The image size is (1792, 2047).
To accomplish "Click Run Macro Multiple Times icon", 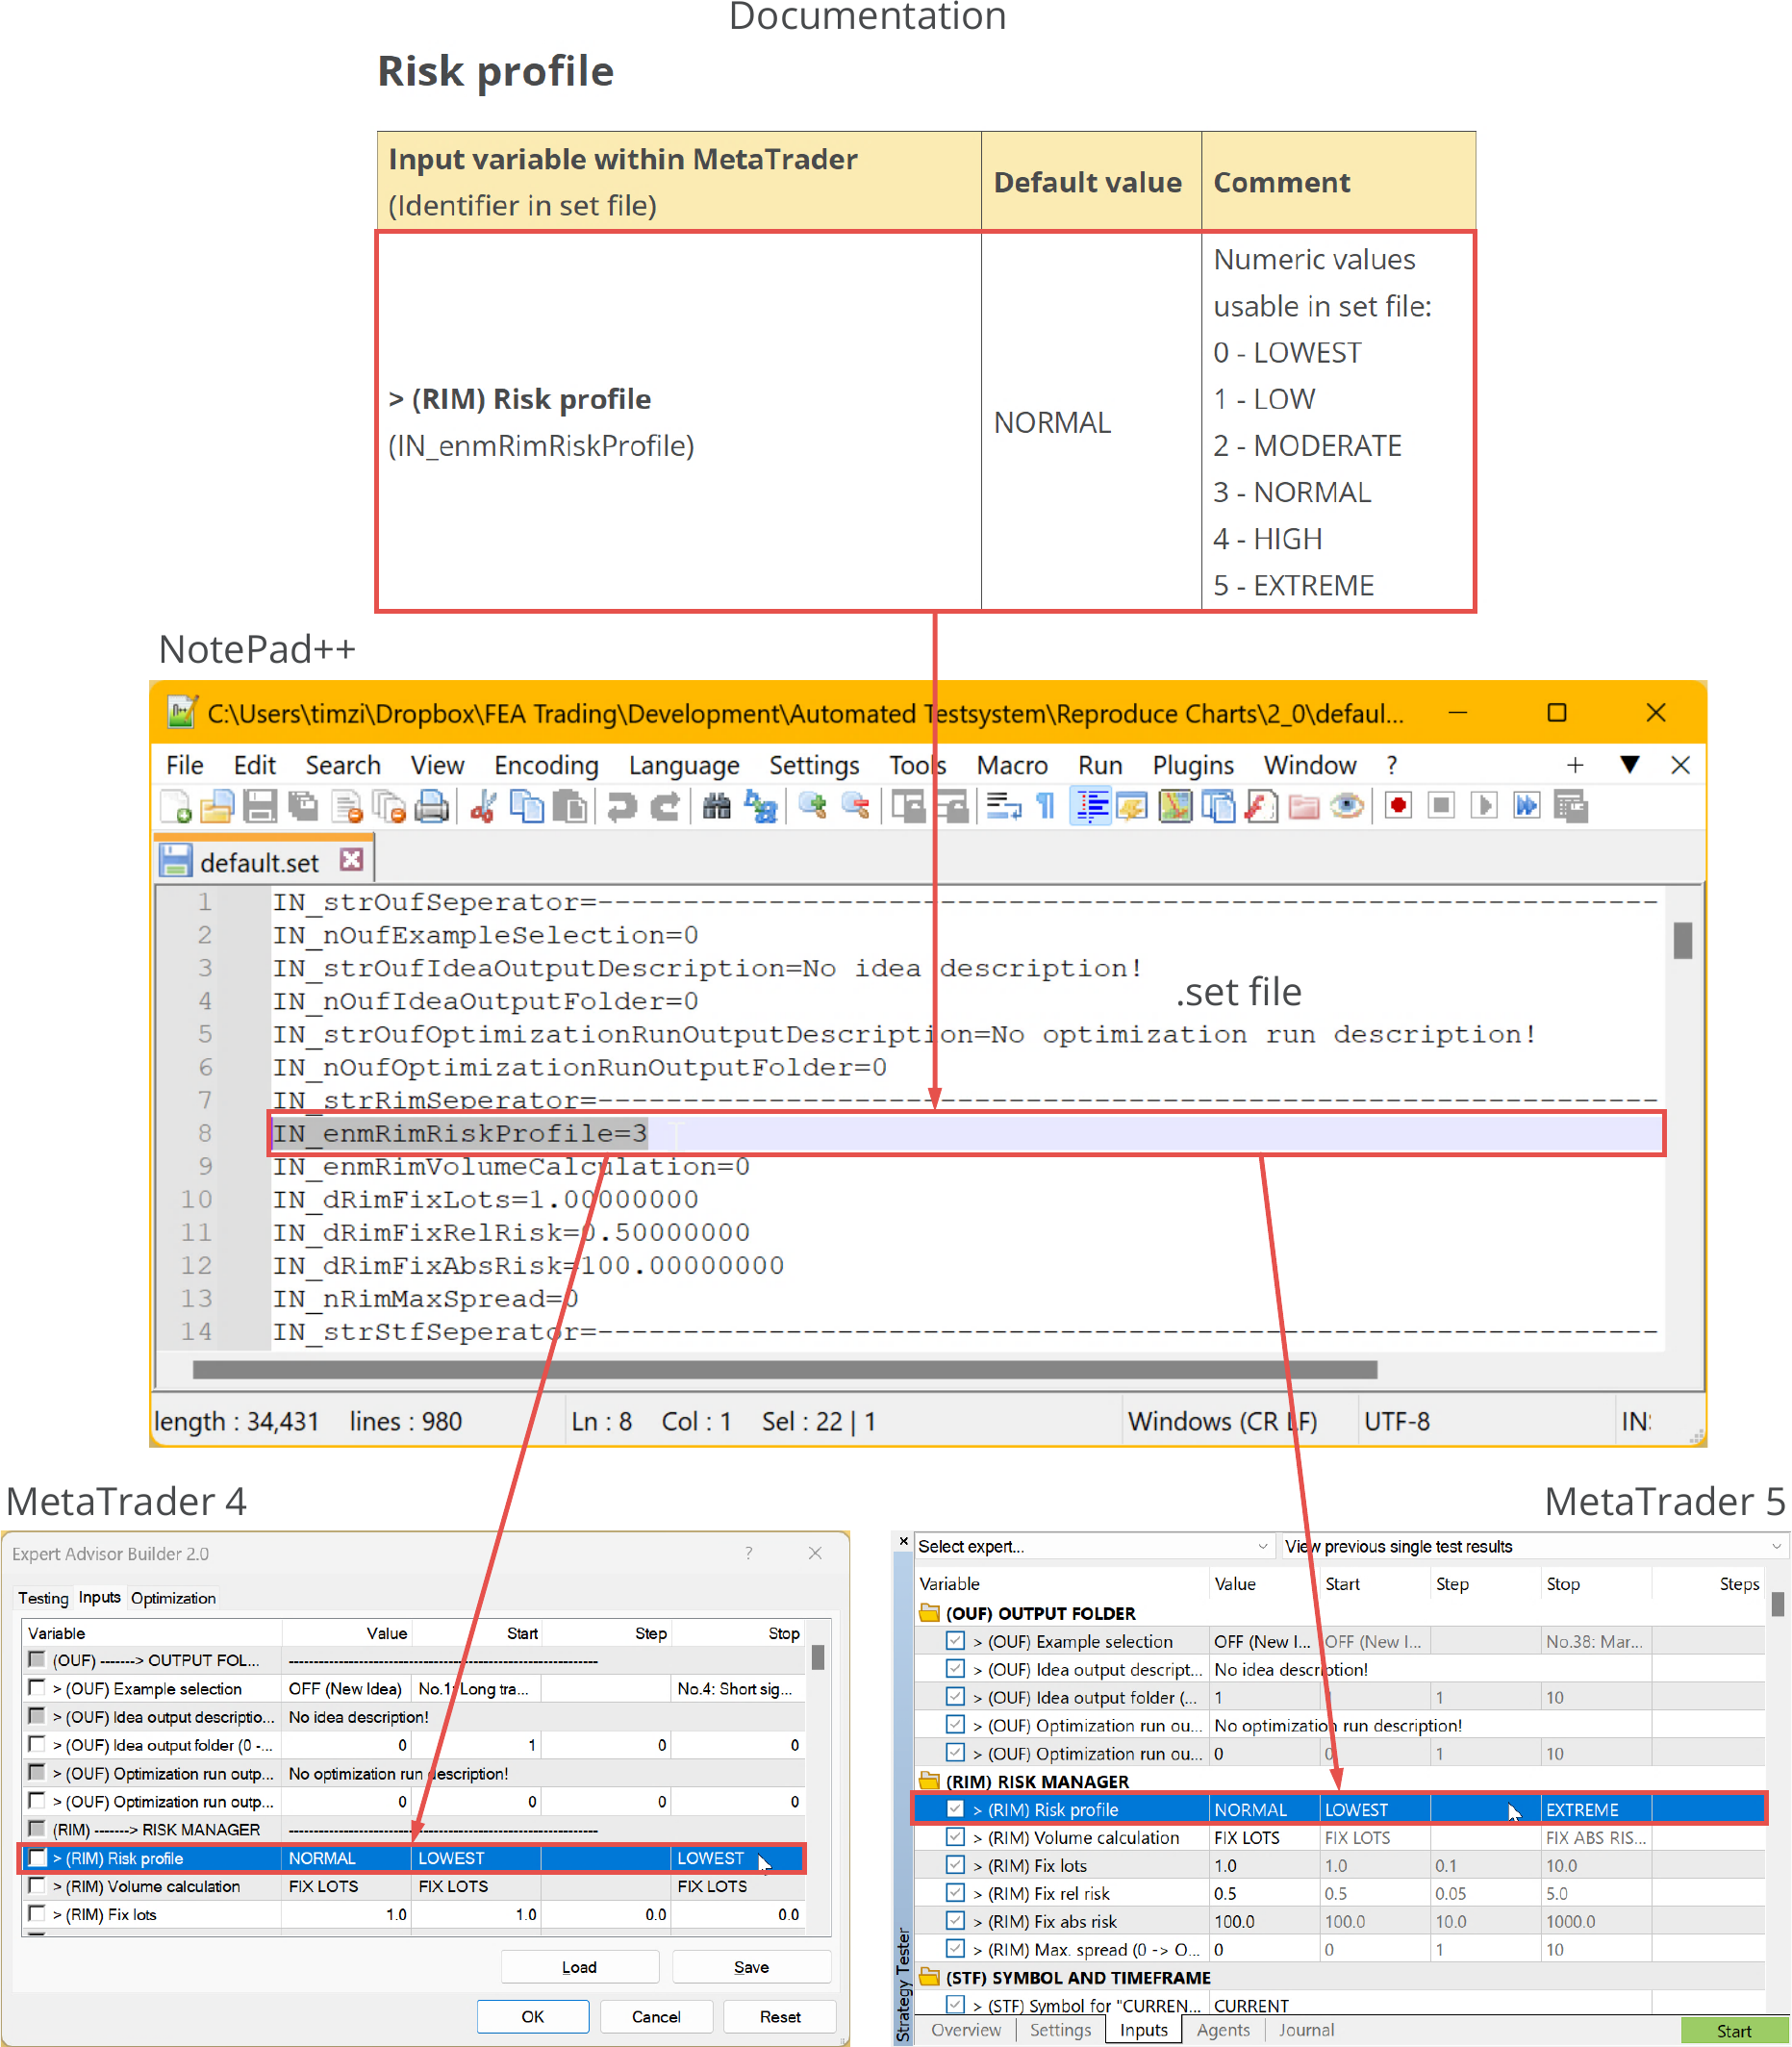I will (x=1527, y=806).
